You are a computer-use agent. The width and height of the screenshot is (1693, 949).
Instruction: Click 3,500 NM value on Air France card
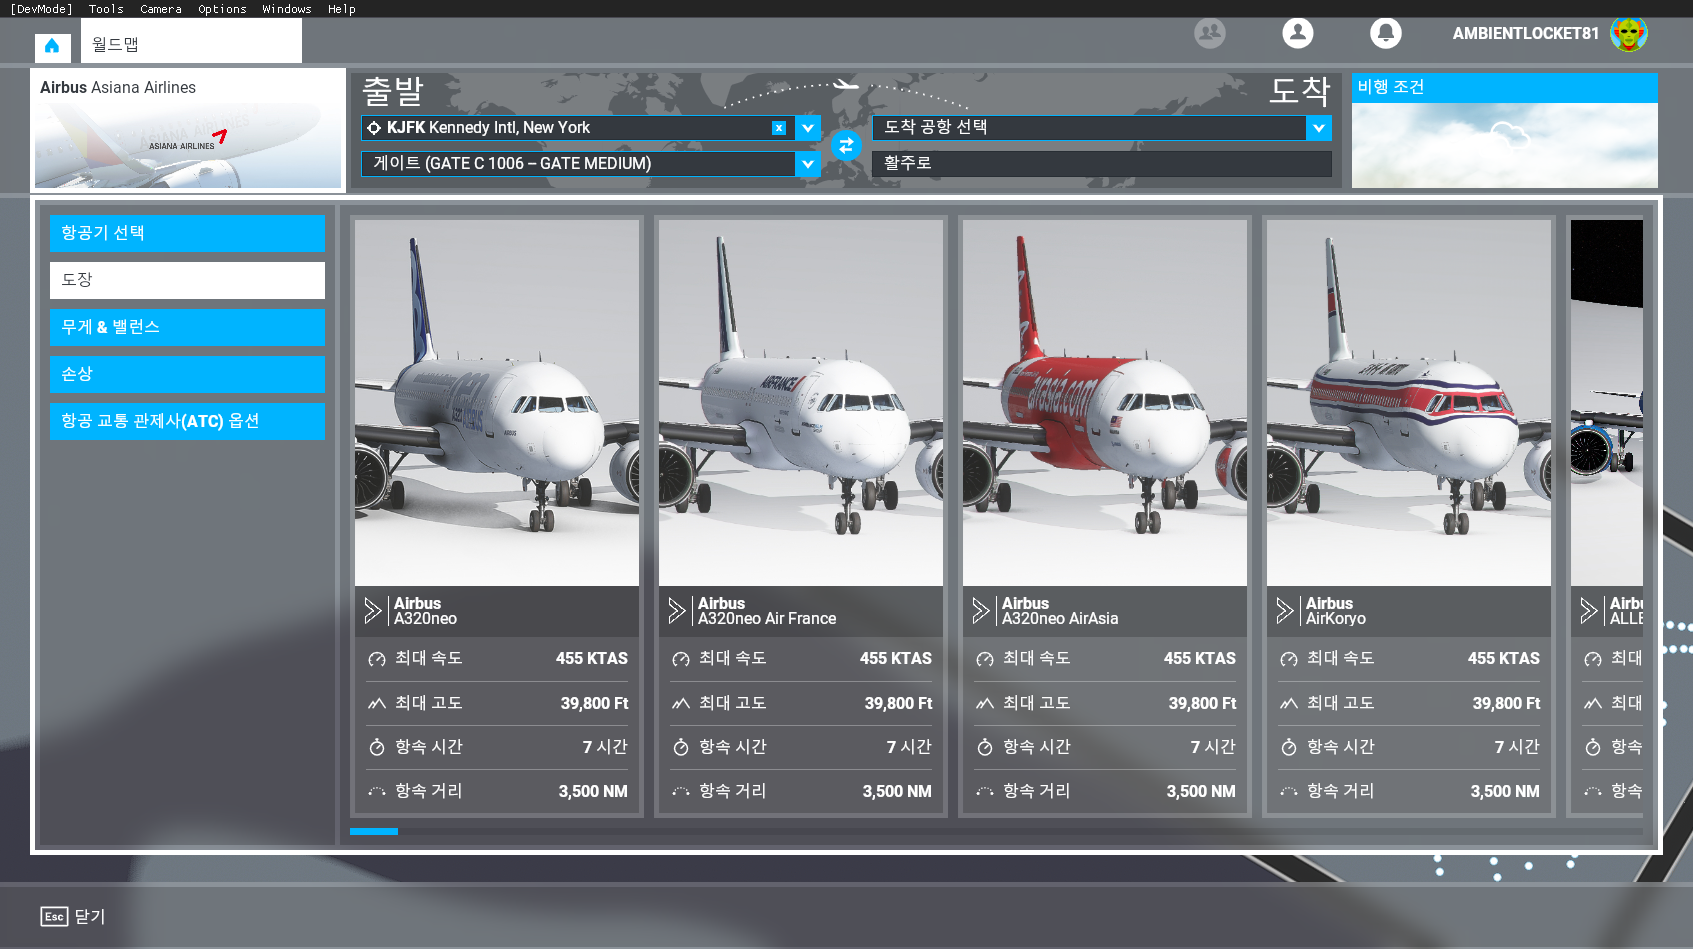897,791
